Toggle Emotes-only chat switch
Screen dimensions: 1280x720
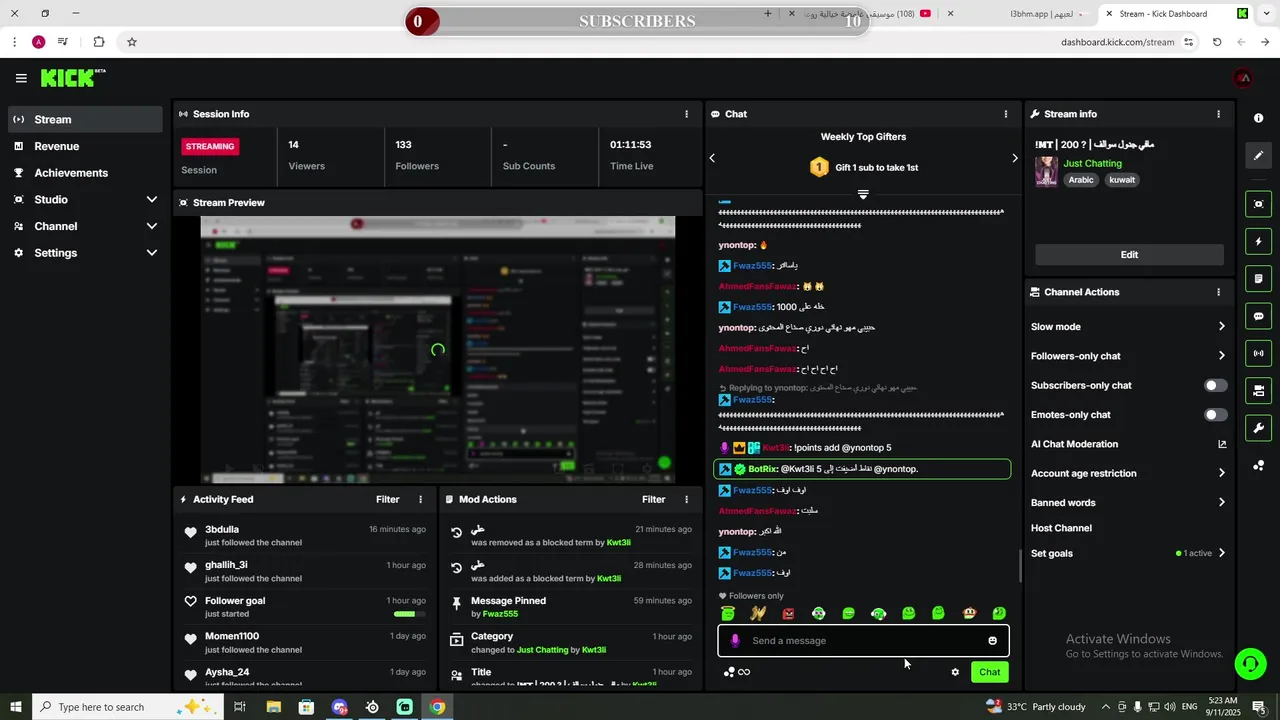point(1215,414)
